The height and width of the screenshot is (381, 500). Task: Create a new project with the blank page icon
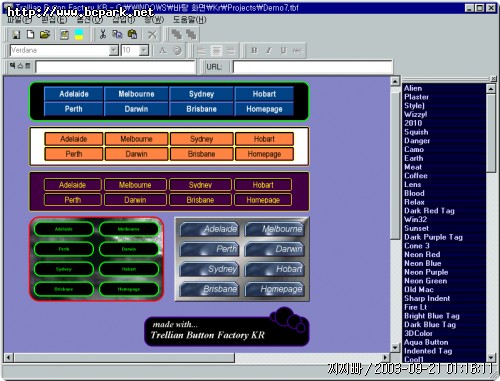click(x=30, y=34)
